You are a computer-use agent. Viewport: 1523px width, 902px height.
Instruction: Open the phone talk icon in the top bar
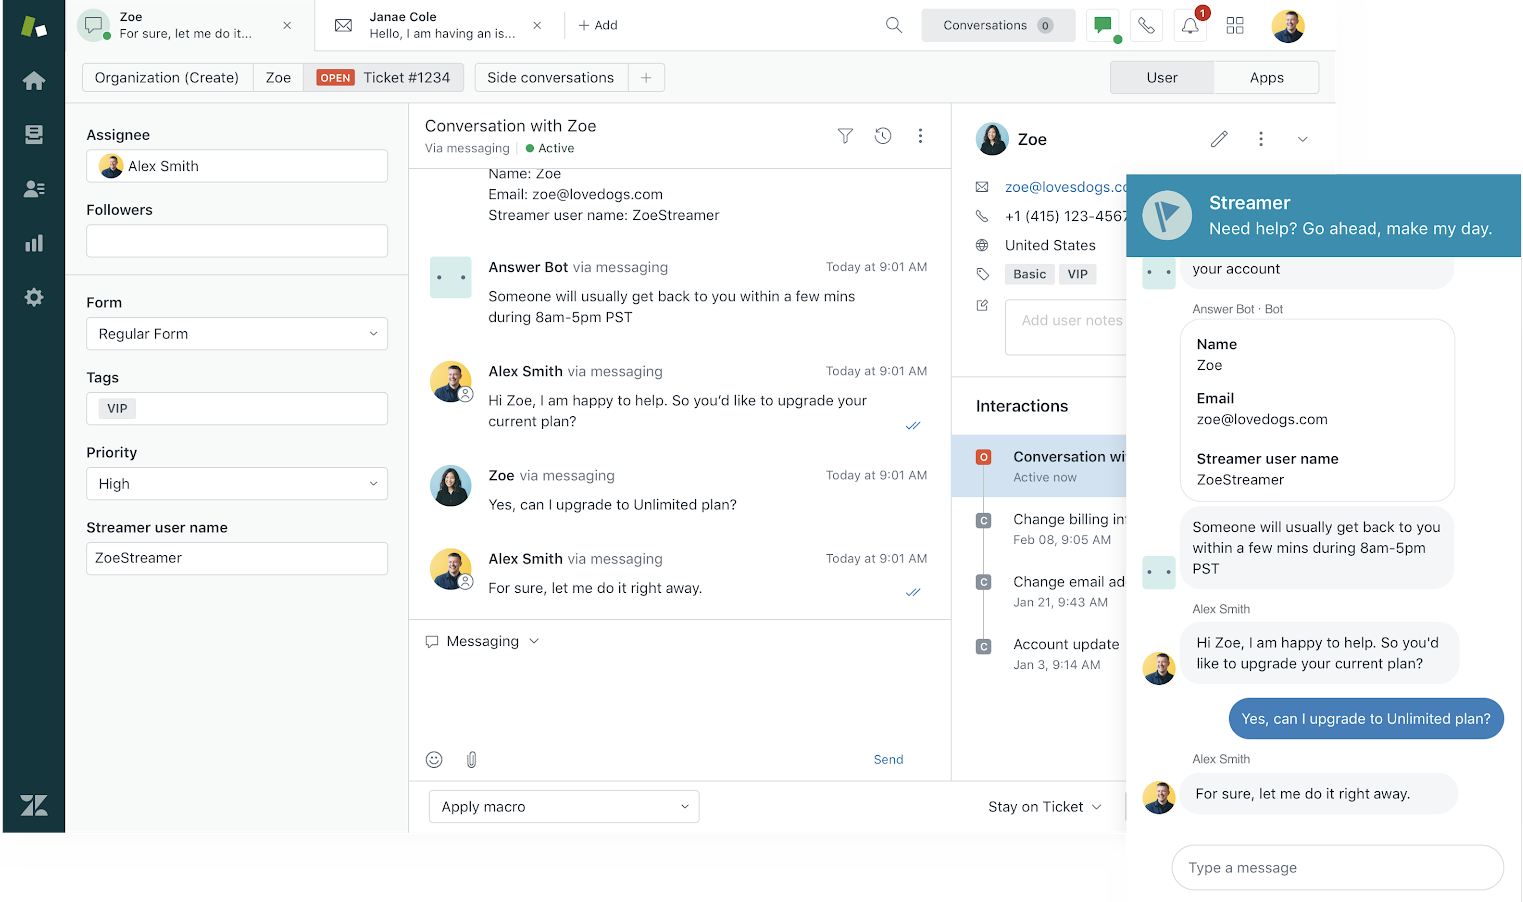pos(1147,26)
